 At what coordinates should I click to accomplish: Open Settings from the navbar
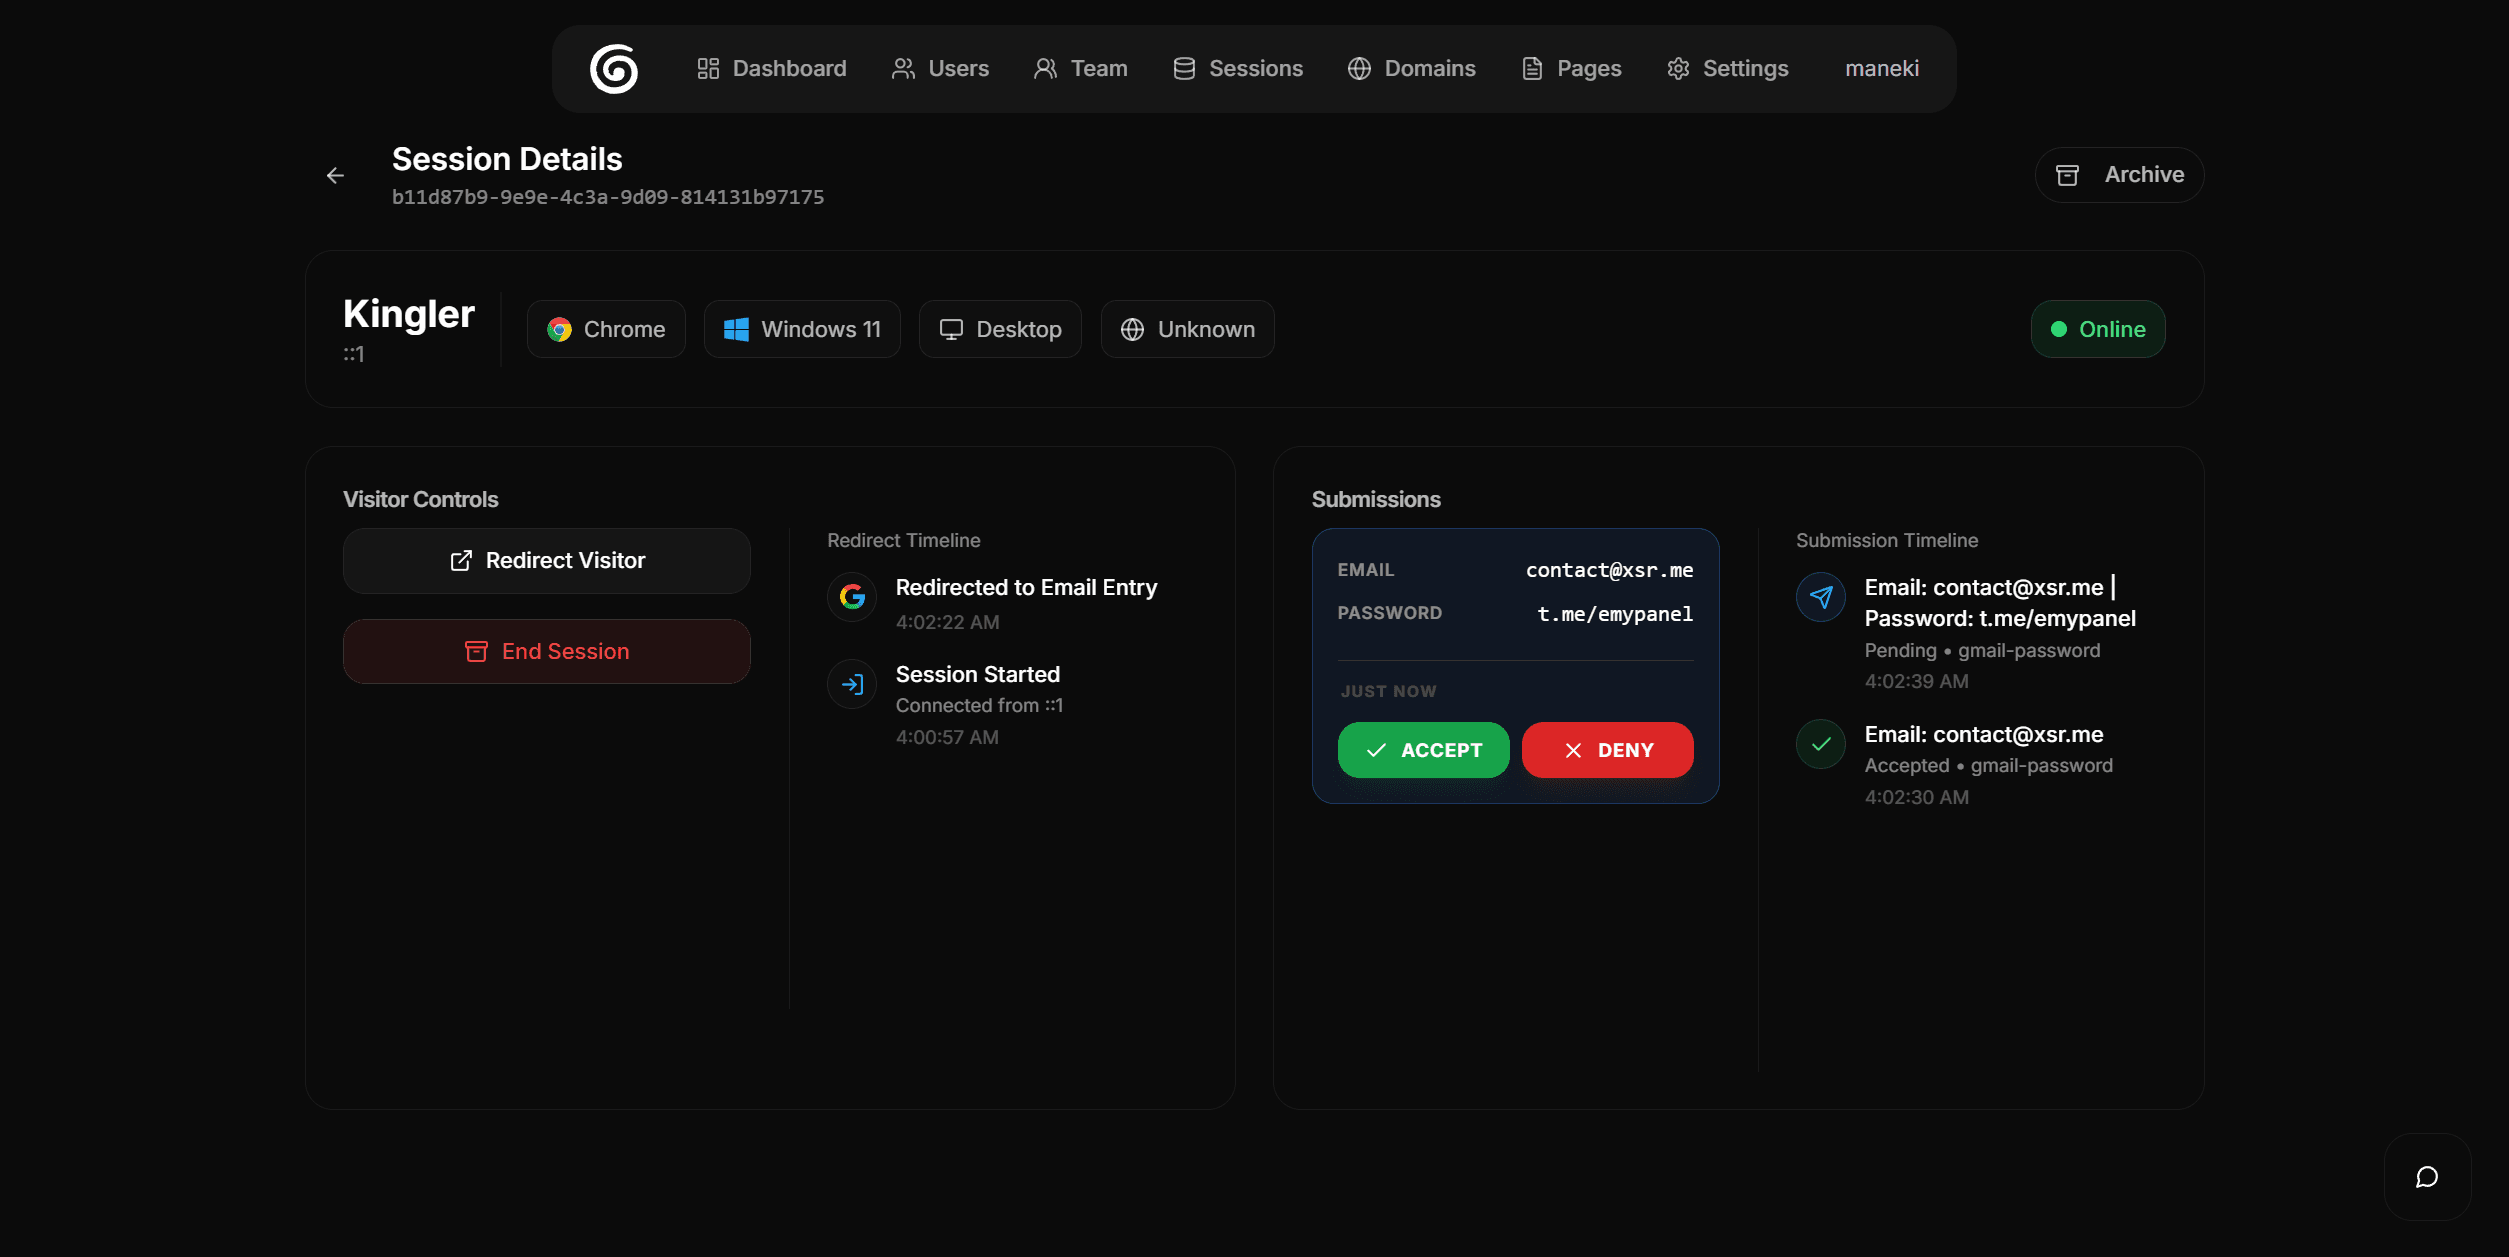coord(1727,69)
